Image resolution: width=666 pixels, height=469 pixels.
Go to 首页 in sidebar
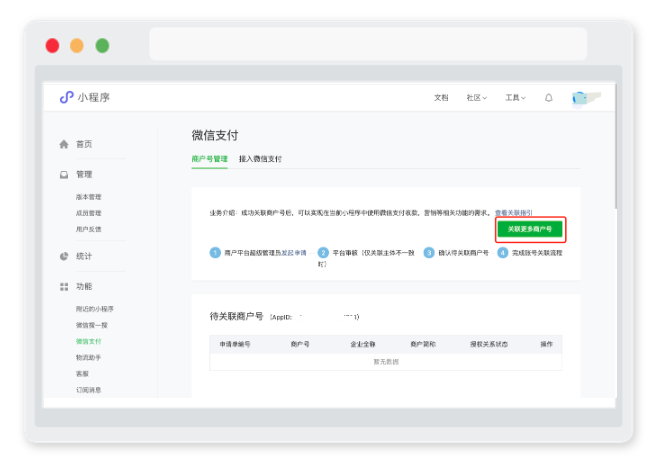pos(84,144)
